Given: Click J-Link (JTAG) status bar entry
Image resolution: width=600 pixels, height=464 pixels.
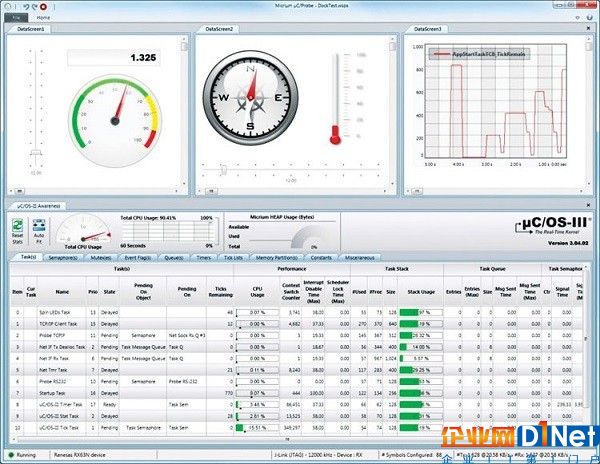Looking at the screenshot, I should (318, 455).
